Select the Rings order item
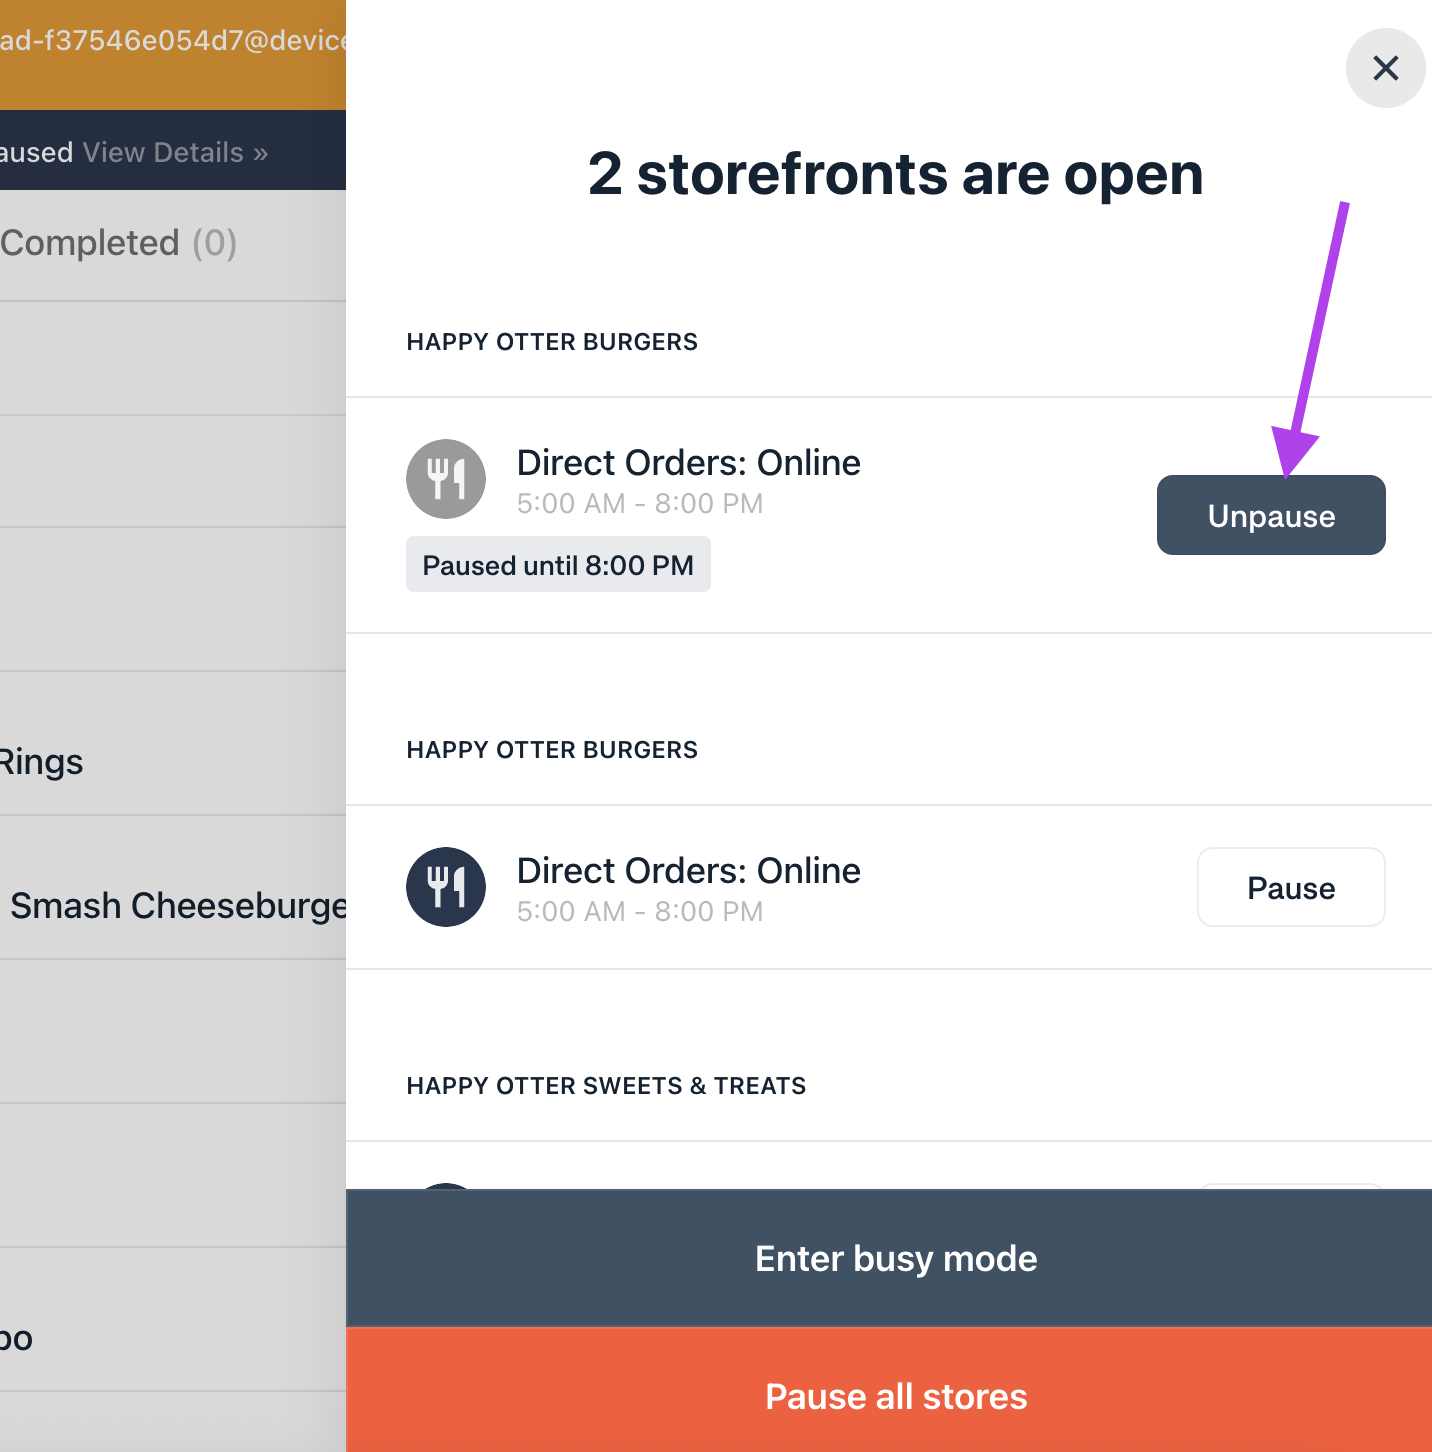The width and height of the screenshot is (1432, 1452). (42, 761)
